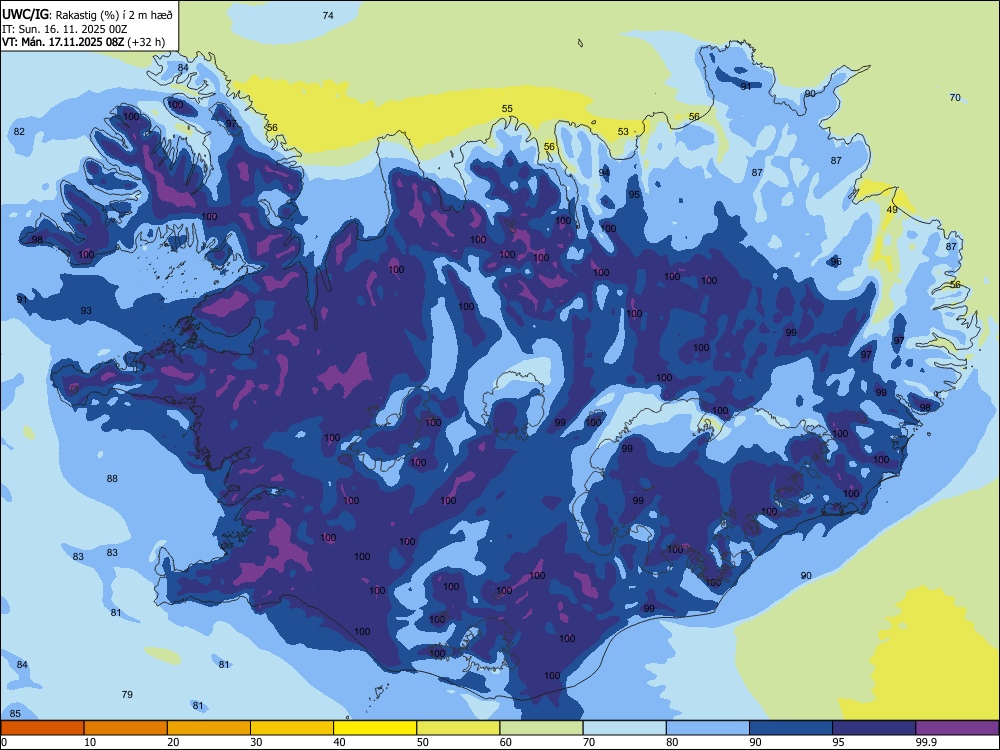Click the map humidity value "49"

point(892,209)
